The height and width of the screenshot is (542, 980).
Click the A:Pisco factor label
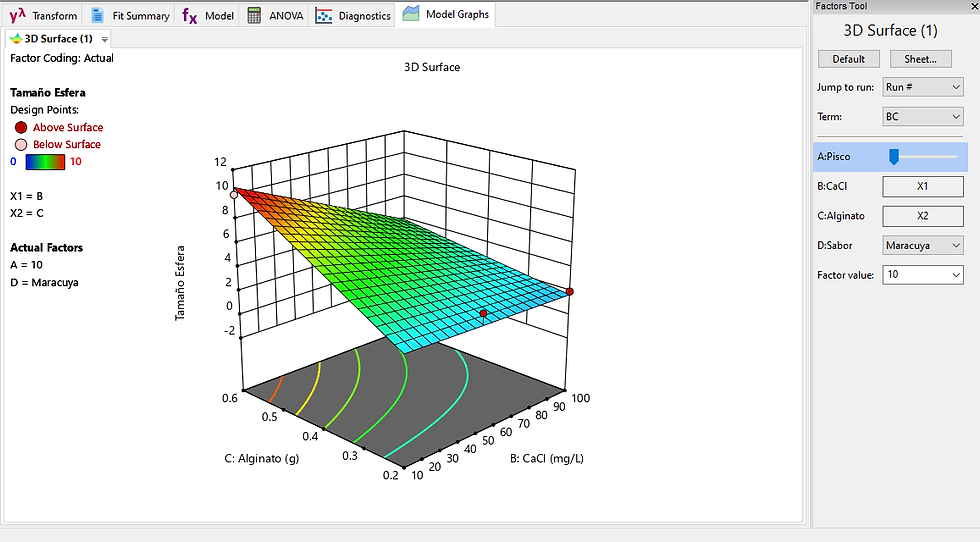(x=834, y=156)
